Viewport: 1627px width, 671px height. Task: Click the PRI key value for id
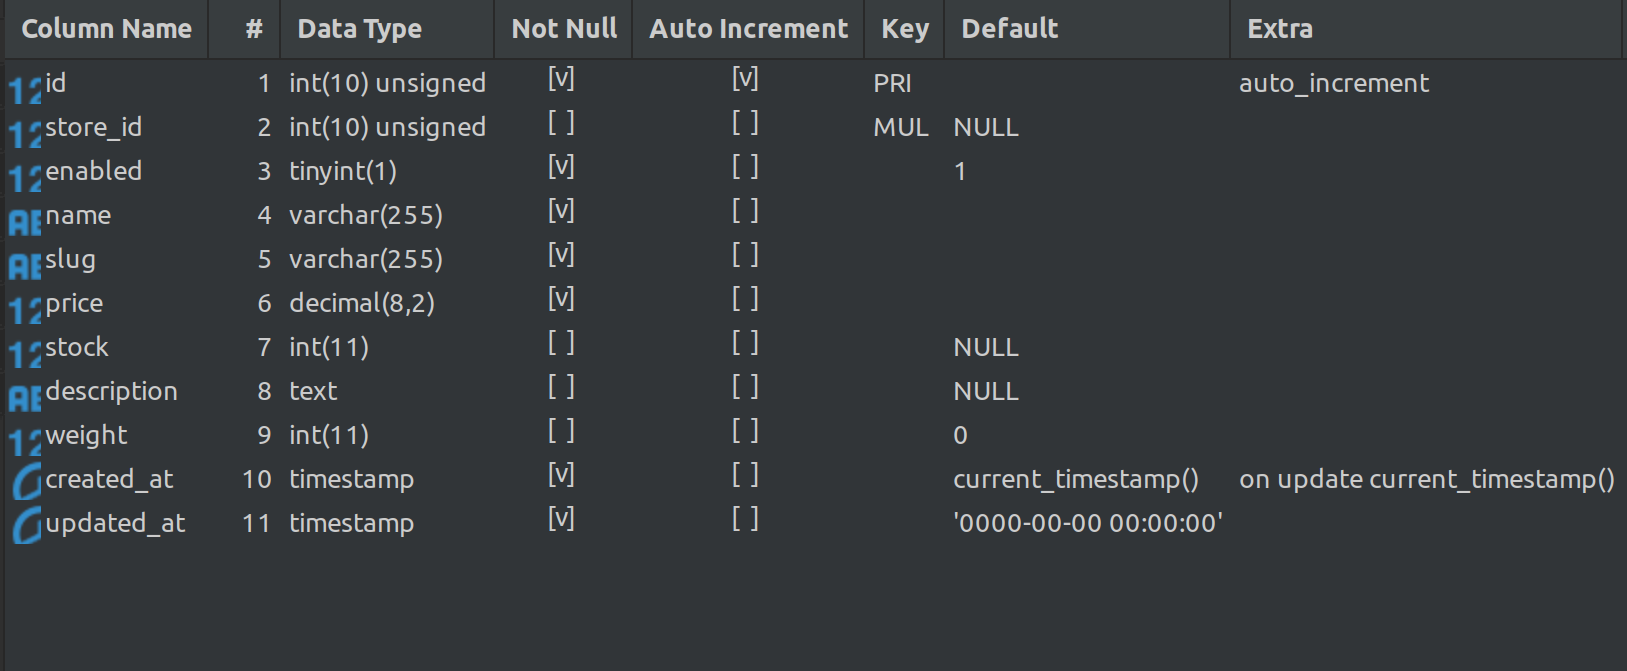[x=892, y=84]
